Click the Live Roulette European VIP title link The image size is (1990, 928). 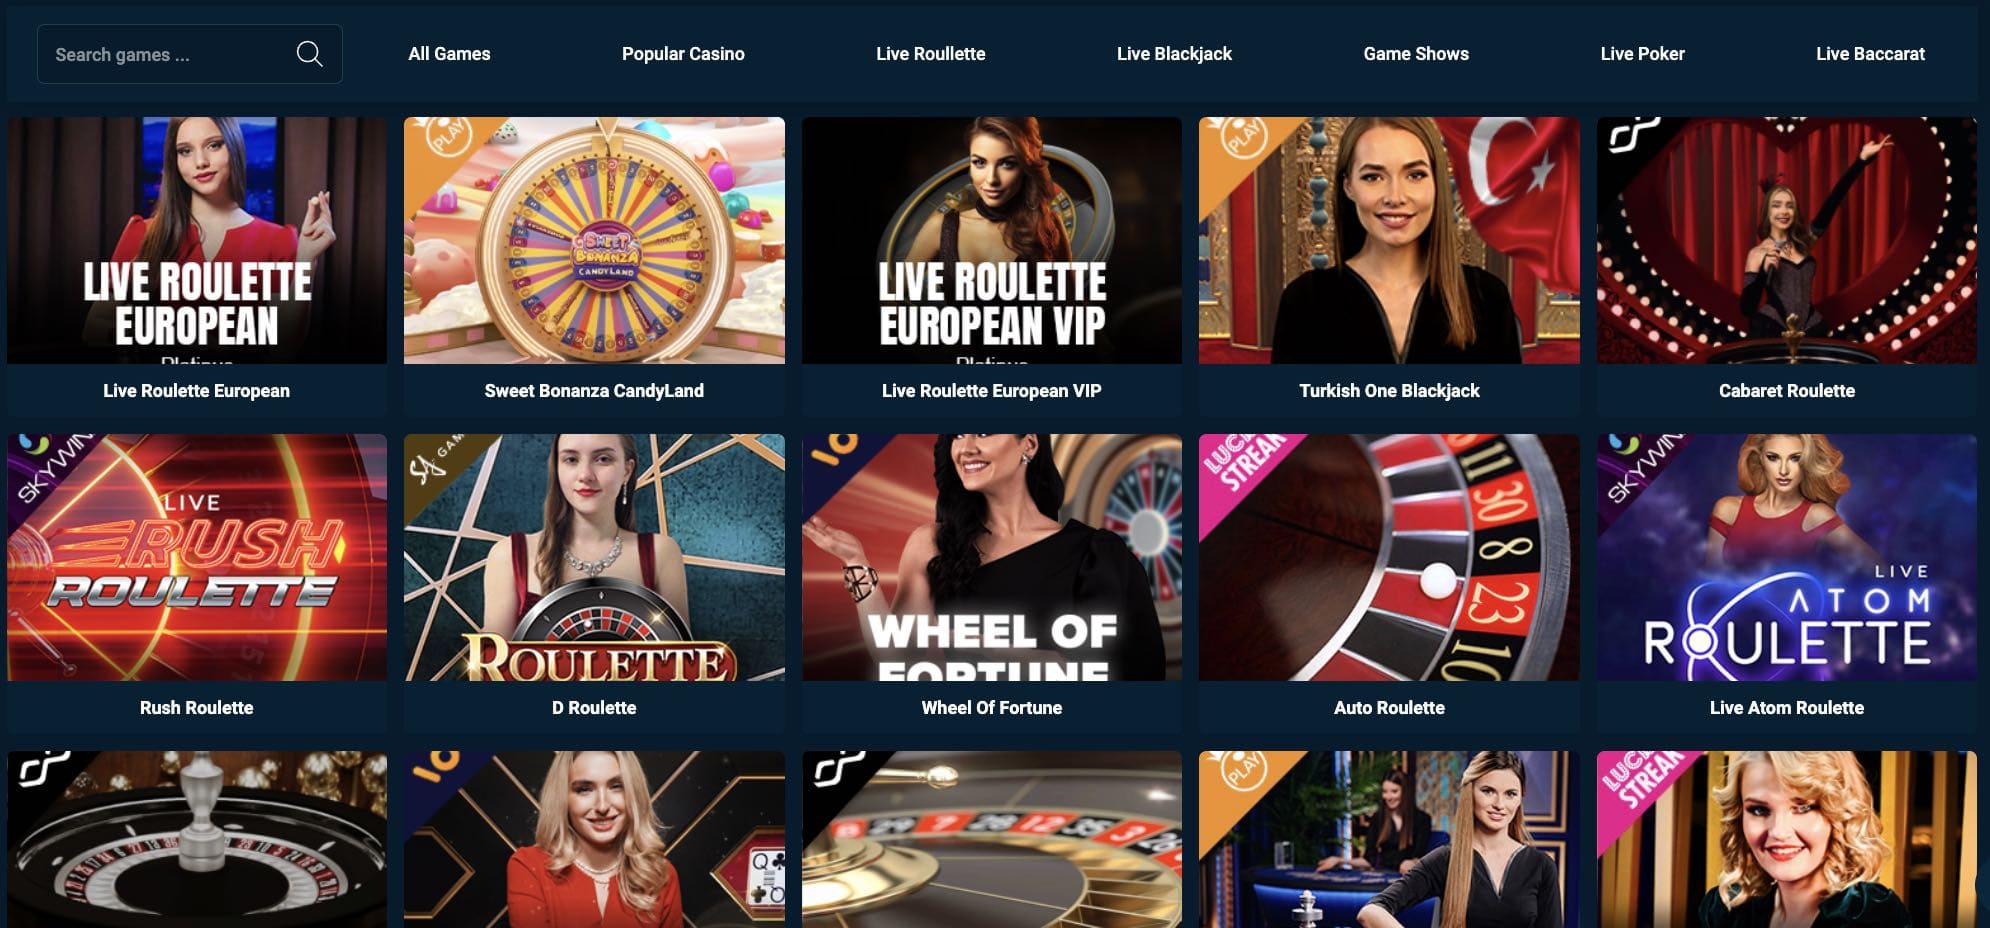[991, 391]
